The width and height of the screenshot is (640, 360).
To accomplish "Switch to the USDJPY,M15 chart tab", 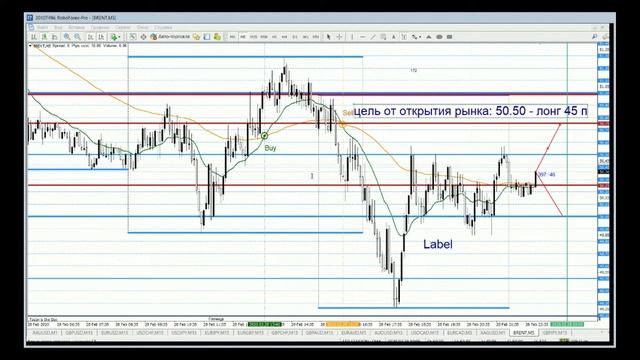I will [x=184, y=333].
